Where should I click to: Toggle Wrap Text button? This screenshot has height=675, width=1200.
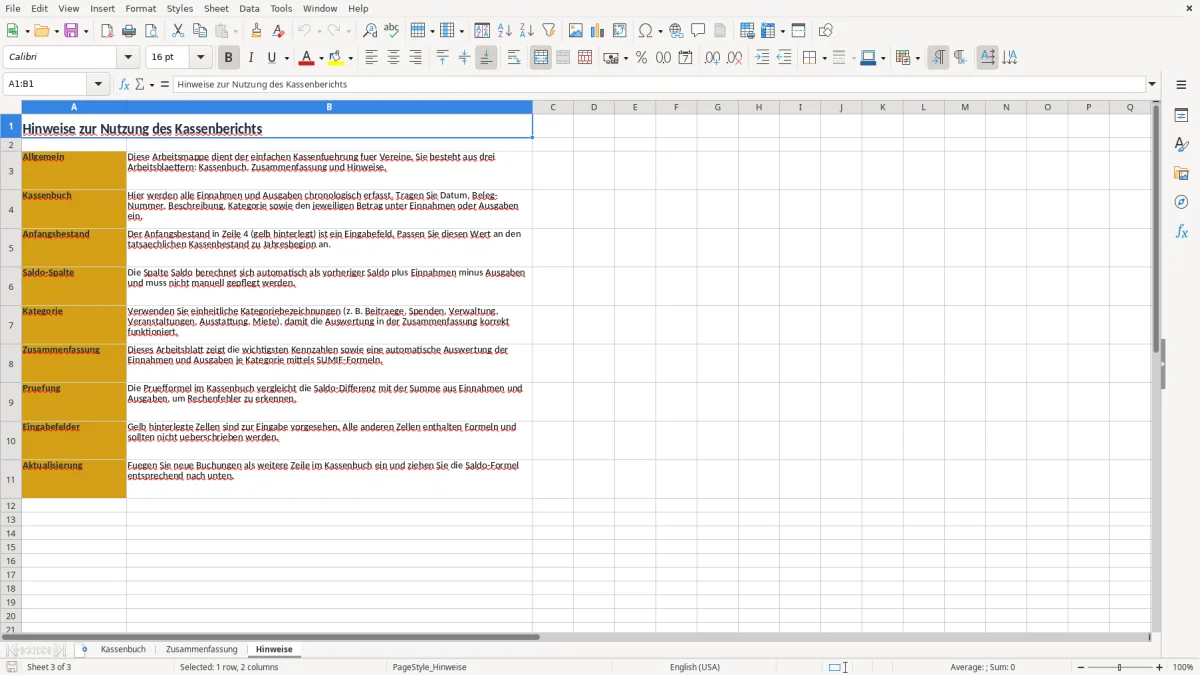(514, 58)
